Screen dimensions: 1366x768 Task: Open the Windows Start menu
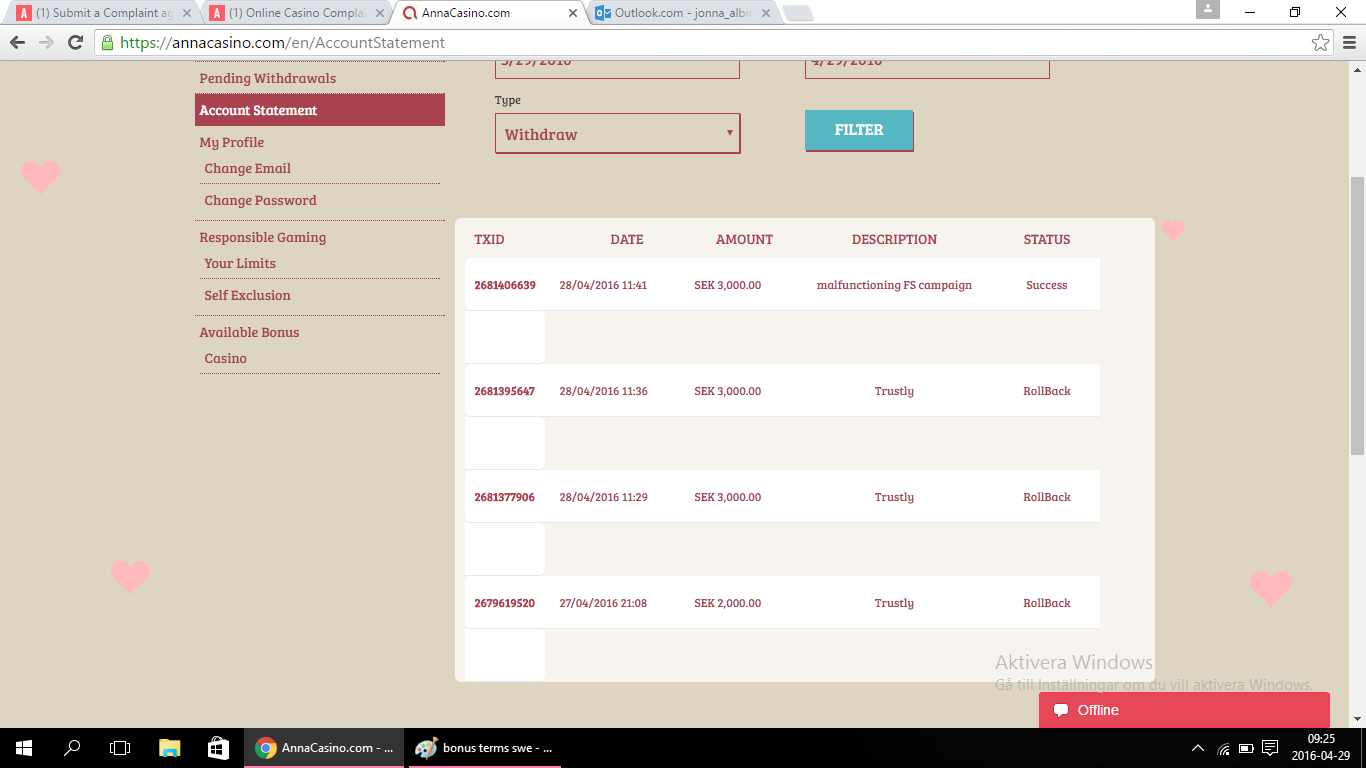(23, 747)
